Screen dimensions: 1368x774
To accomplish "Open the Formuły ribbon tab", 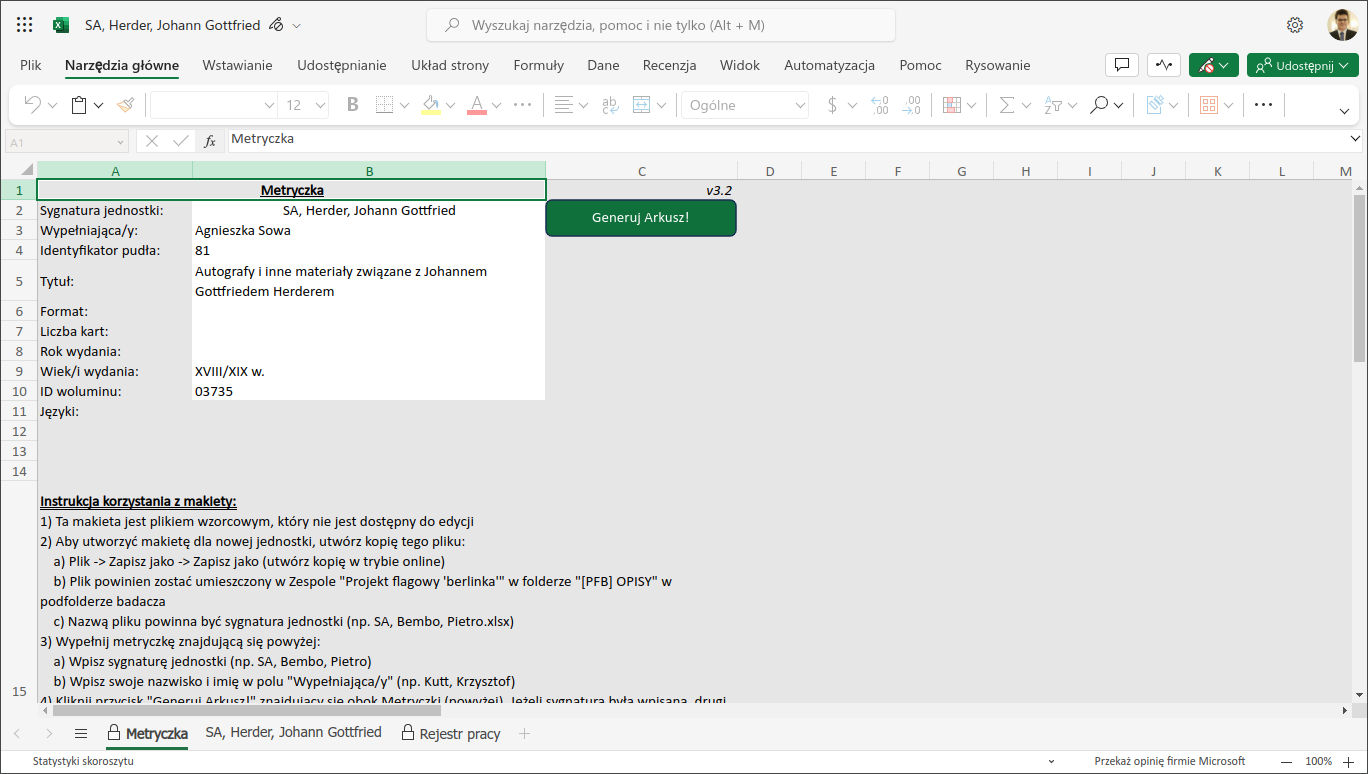I will pyautogui.click(x=538, y=65).
